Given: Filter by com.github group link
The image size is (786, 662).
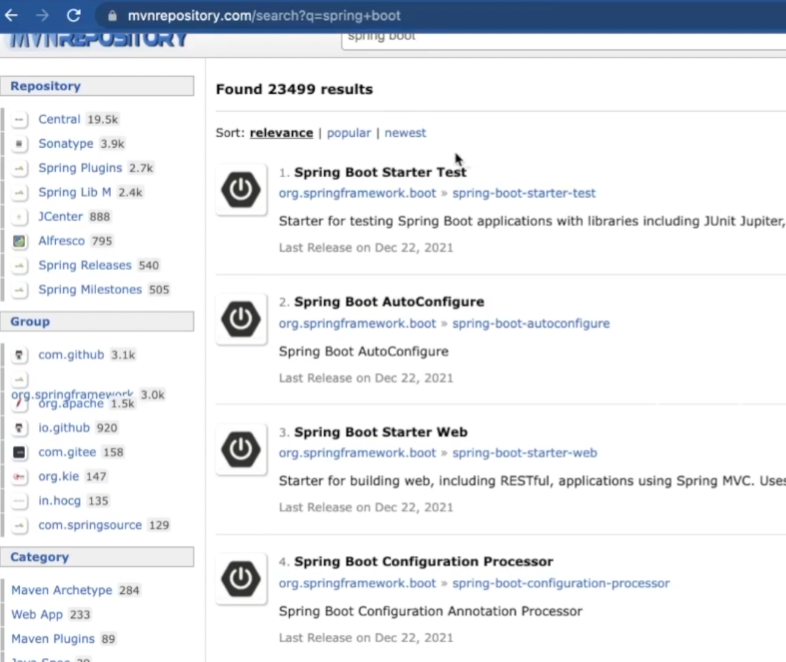Looking at the screenshot, I should (x=71, y=355).
